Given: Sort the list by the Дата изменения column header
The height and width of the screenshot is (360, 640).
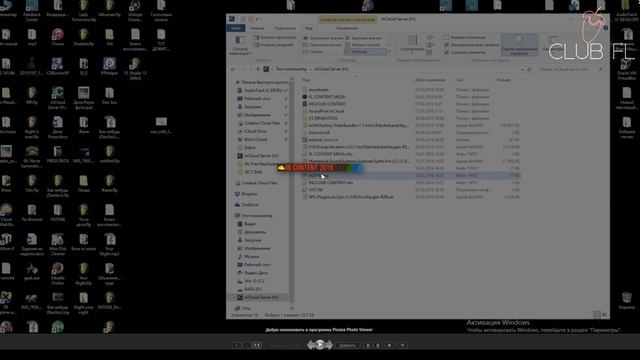Looking at the screenshot, I should [430, 80].
